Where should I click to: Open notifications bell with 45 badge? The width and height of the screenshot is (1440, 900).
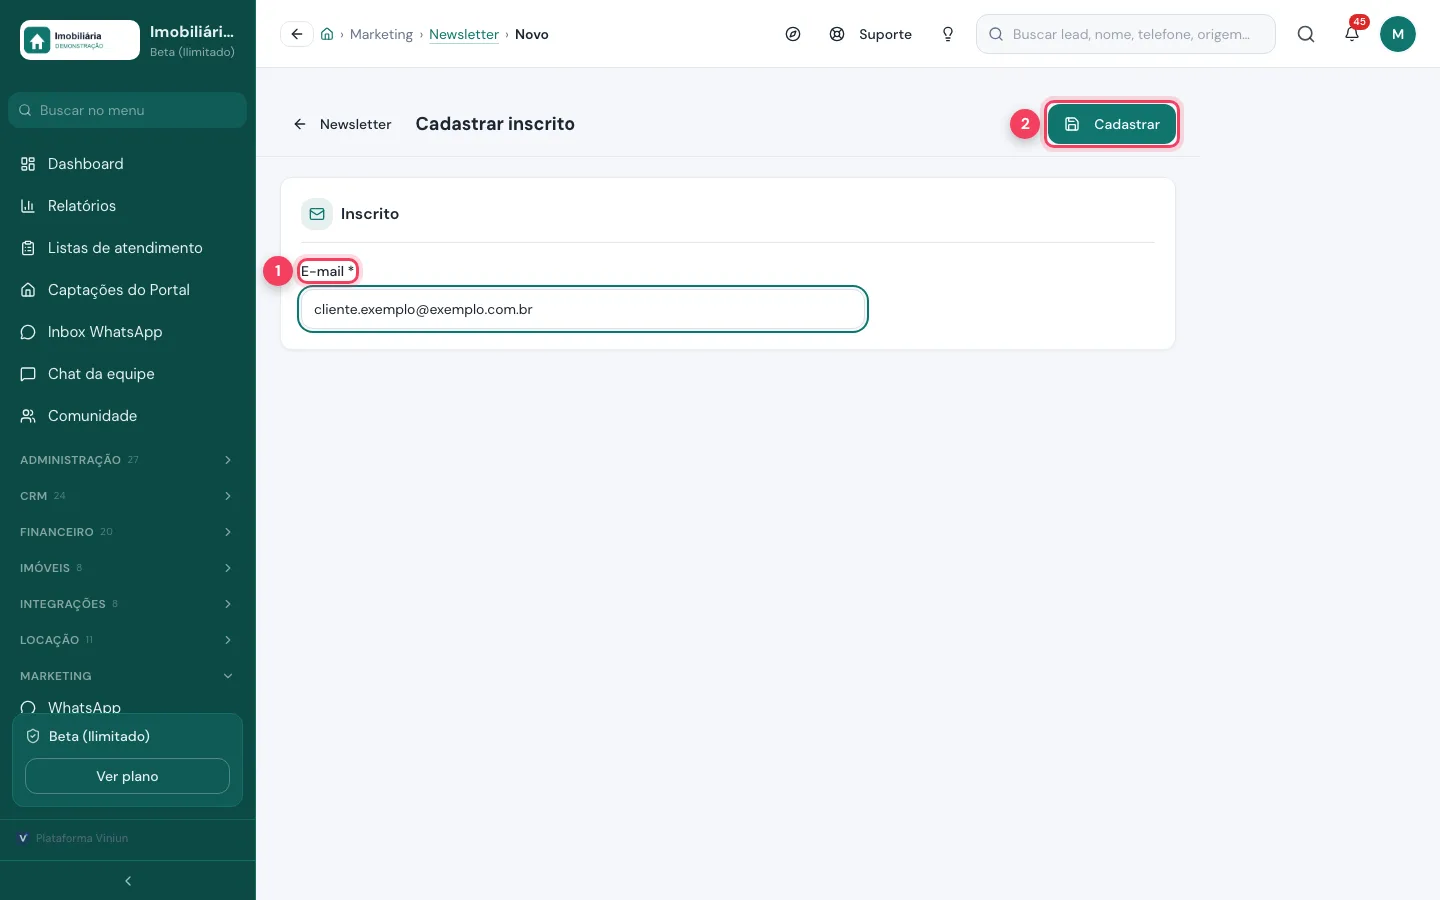[1352, 33]
